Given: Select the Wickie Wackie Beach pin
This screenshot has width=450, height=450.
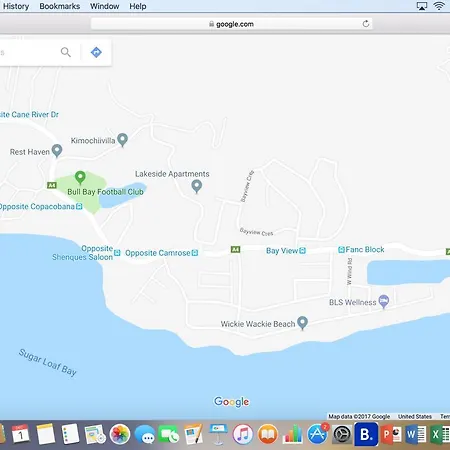Looking at the screenshot, I should (302, 323).
